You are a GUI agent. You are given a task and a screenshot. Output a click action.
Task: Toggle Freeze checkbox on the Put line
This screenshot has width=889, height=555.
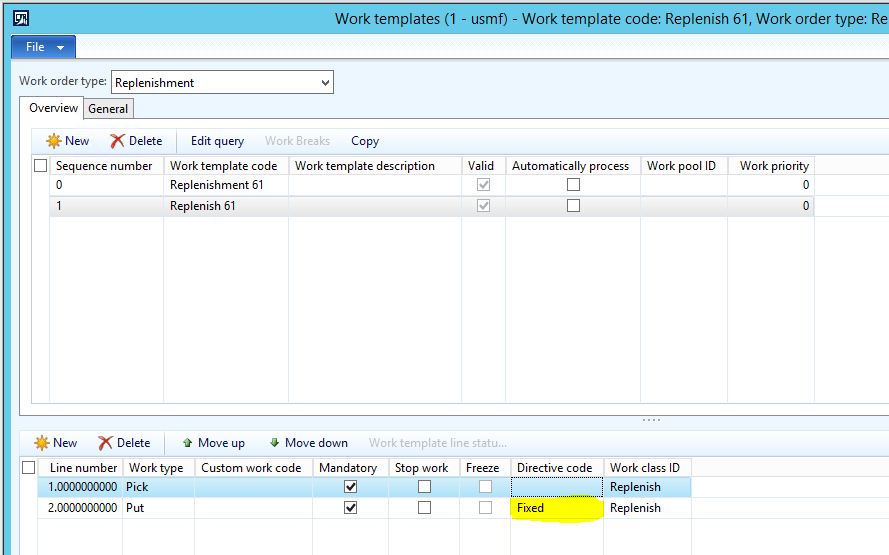(485, 508)
